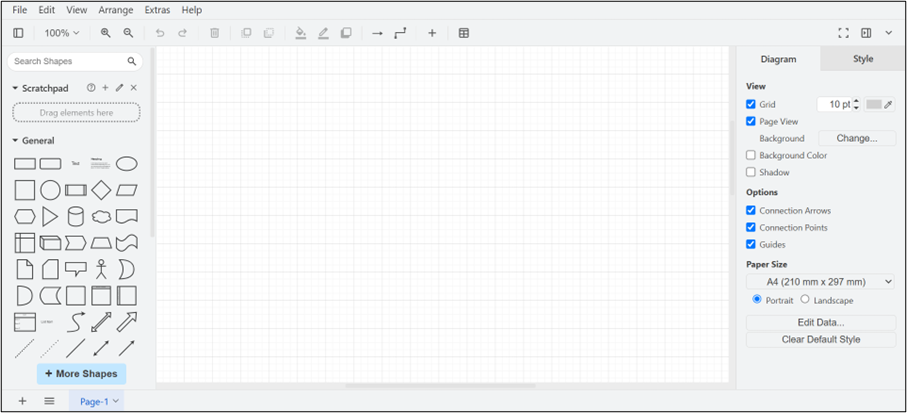Image resolution: width=907 pixels, height=413 pixels.
Task: Click the More Shapes button
Action: tap(81, 374)
